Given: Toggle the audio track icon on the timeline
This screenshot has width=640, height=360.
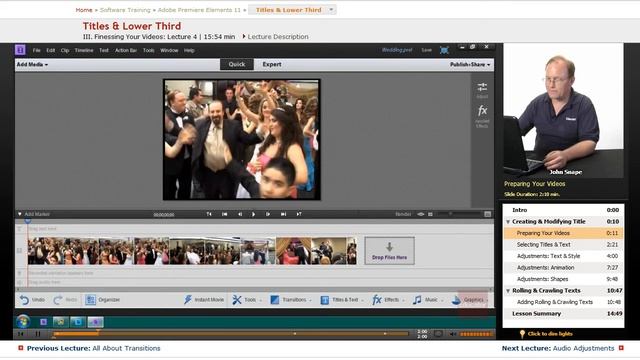Looking at the screenshot, I should click(x=19, y=282).
